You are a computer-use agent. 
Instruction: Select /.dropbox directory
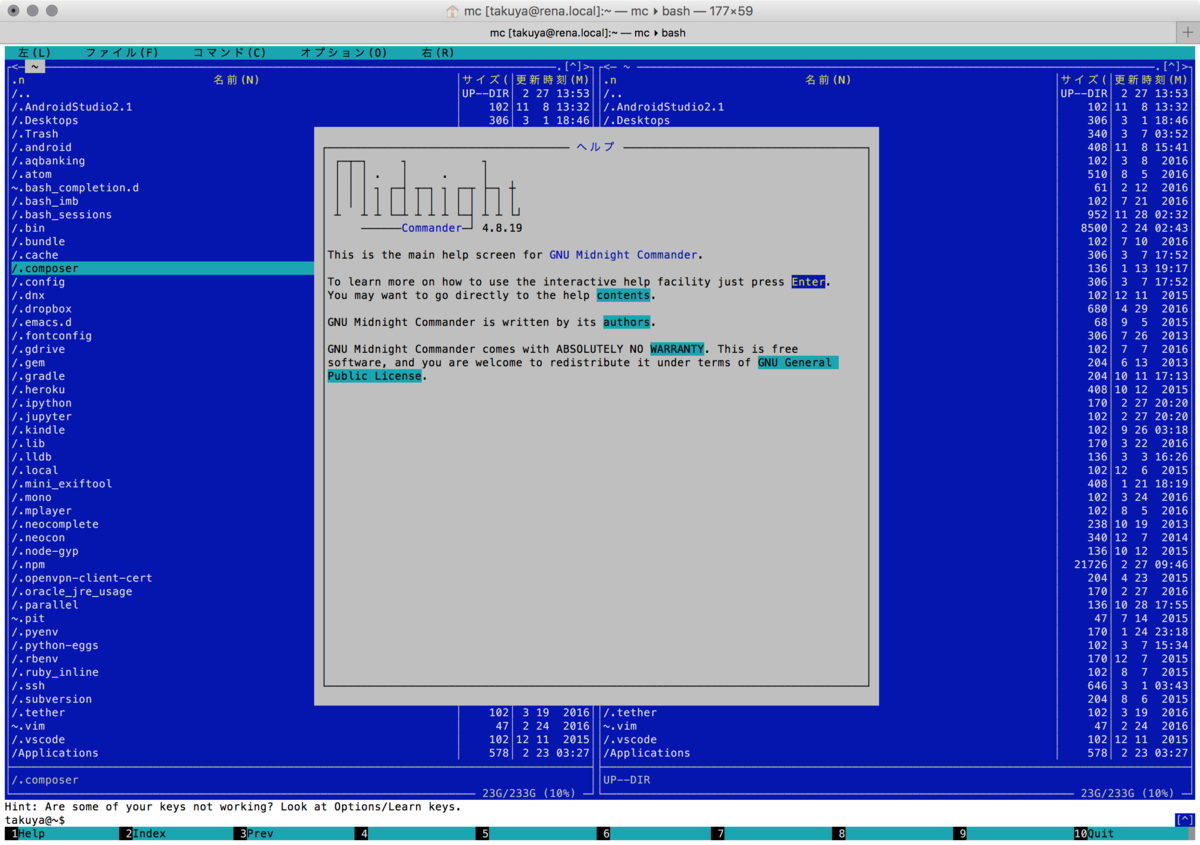click(x=42, y=309)
